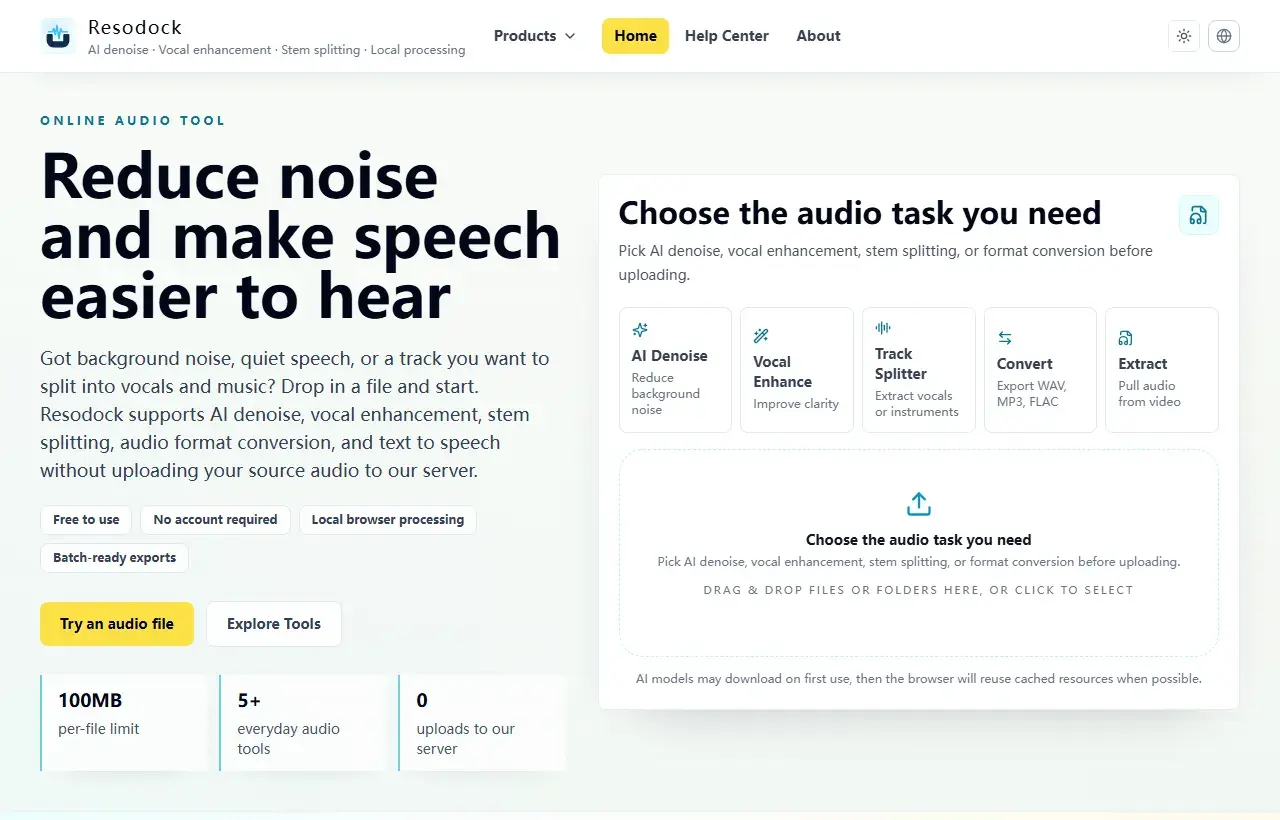Open the About page

(x=818, y=36)
